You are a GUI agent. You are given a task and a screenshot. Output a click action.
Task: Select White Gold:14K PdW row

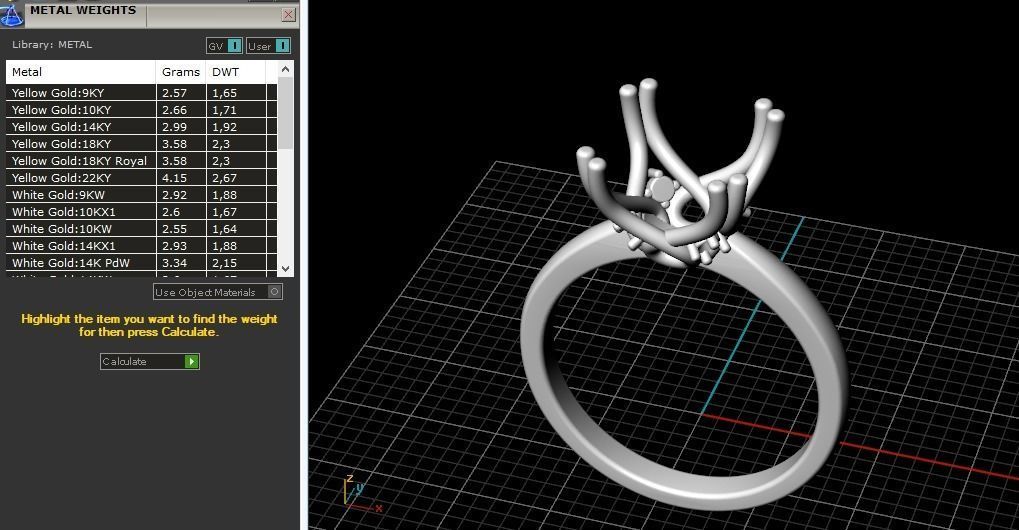pos(142,262)
